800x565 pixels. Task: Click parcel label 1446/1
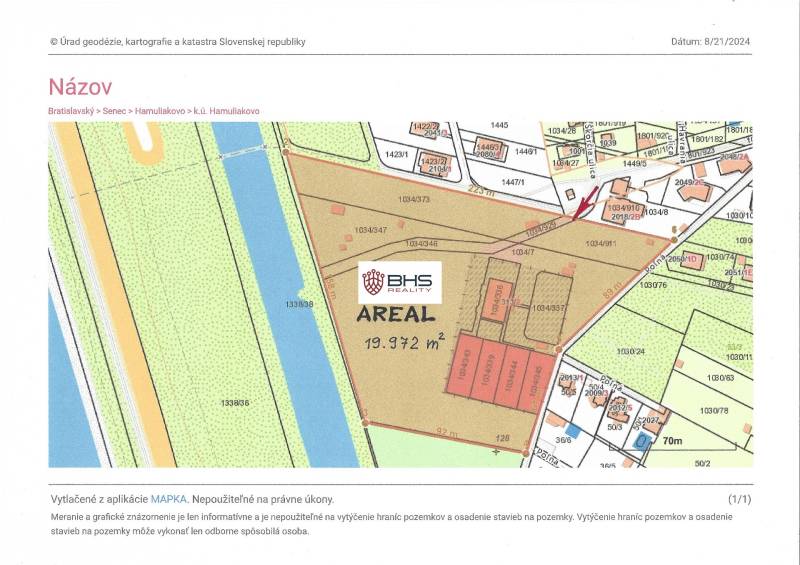click(526, 152)
